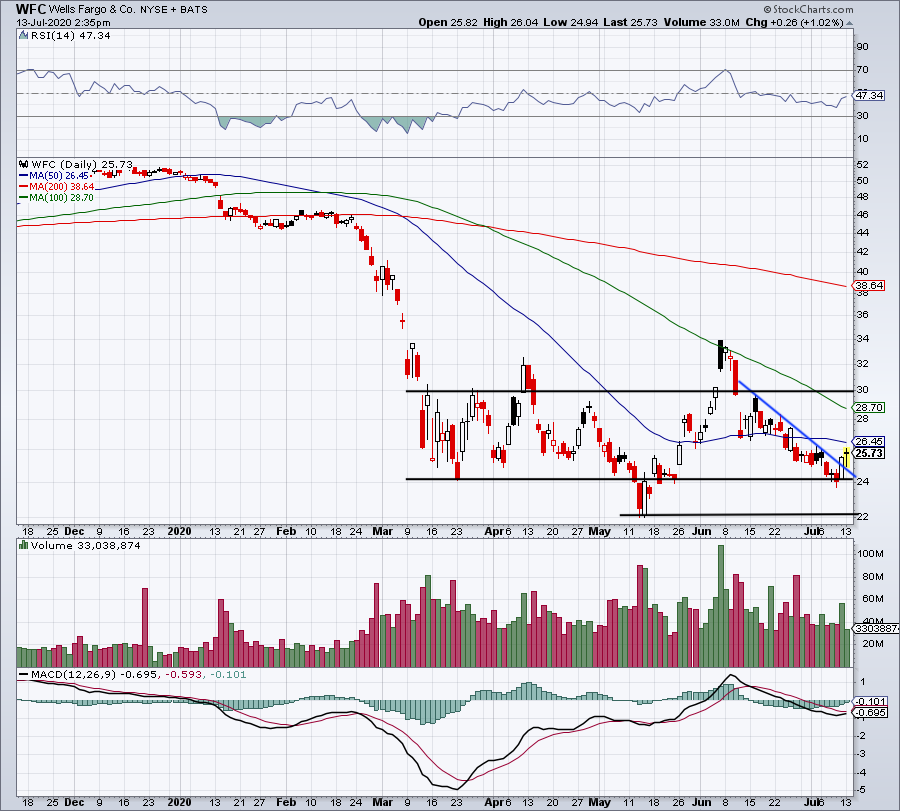Click the 28.70 green price tag on right axis

[x=869, y=408]
